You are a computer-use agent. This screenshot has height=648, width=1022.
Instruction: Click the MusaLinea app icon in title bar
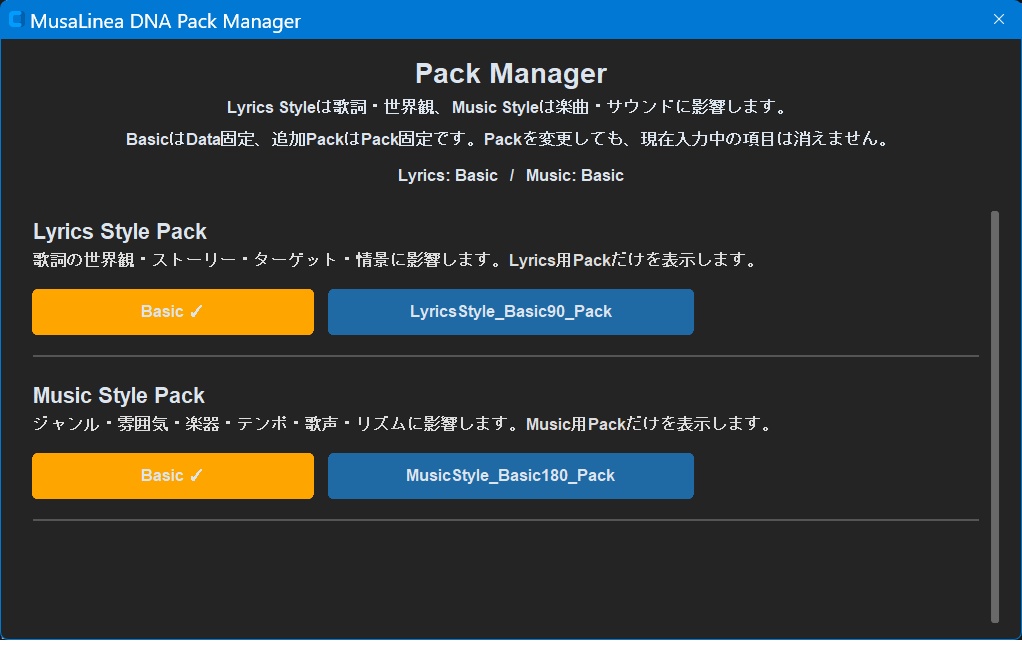click(x=16, y=20)
